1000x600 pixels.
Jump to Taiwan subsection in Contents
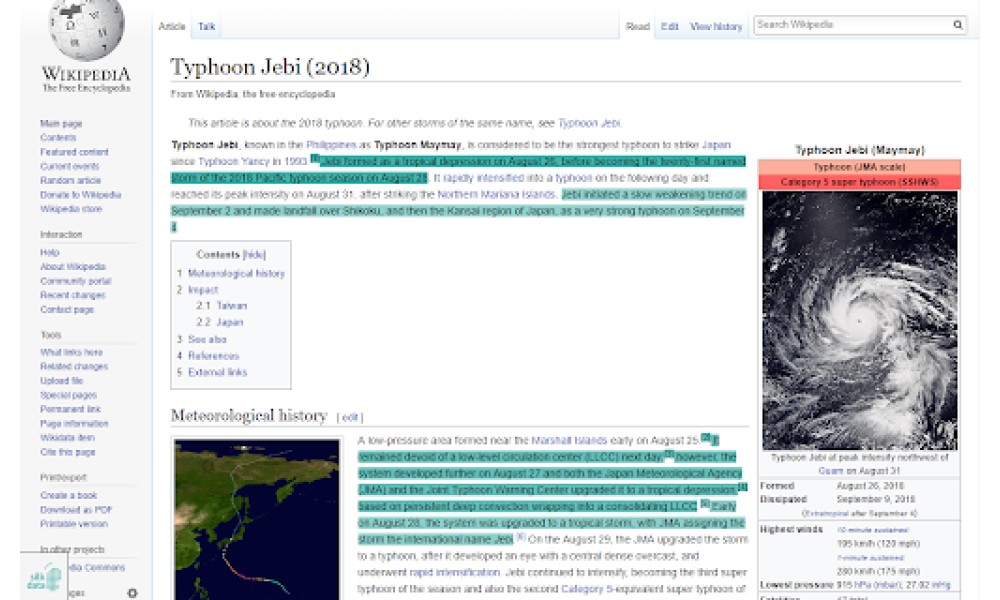tap(231, 306)
